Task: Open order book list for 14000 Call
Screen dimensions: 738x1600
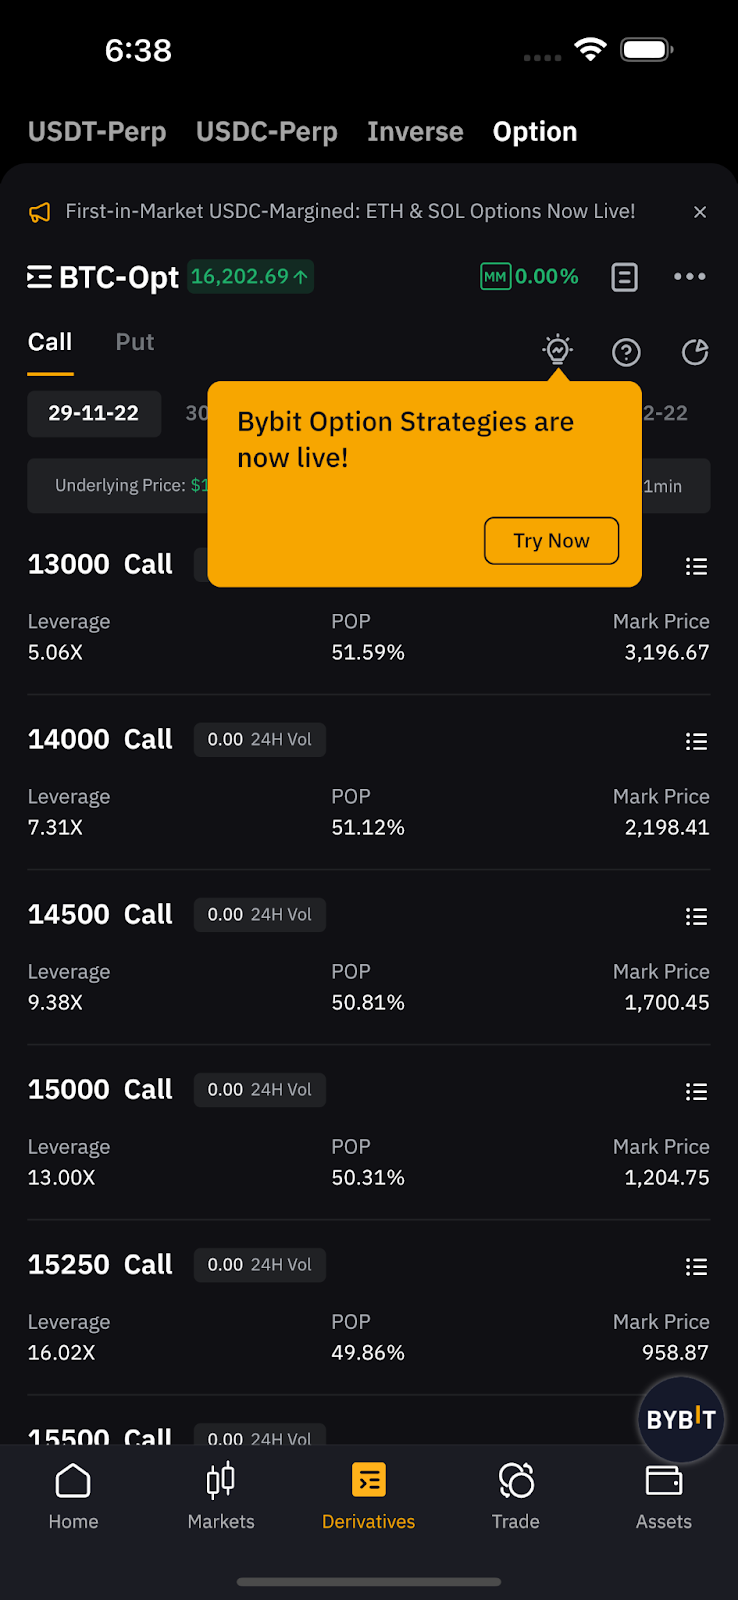Action: [x=696, y=741]
